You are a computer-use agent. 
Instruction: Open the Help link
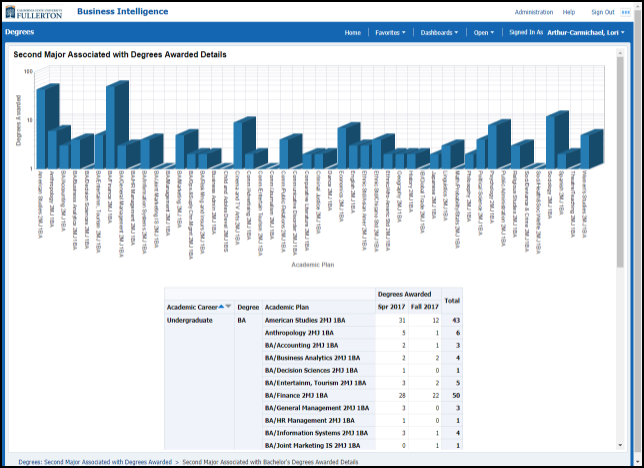(x=569, y=12)
